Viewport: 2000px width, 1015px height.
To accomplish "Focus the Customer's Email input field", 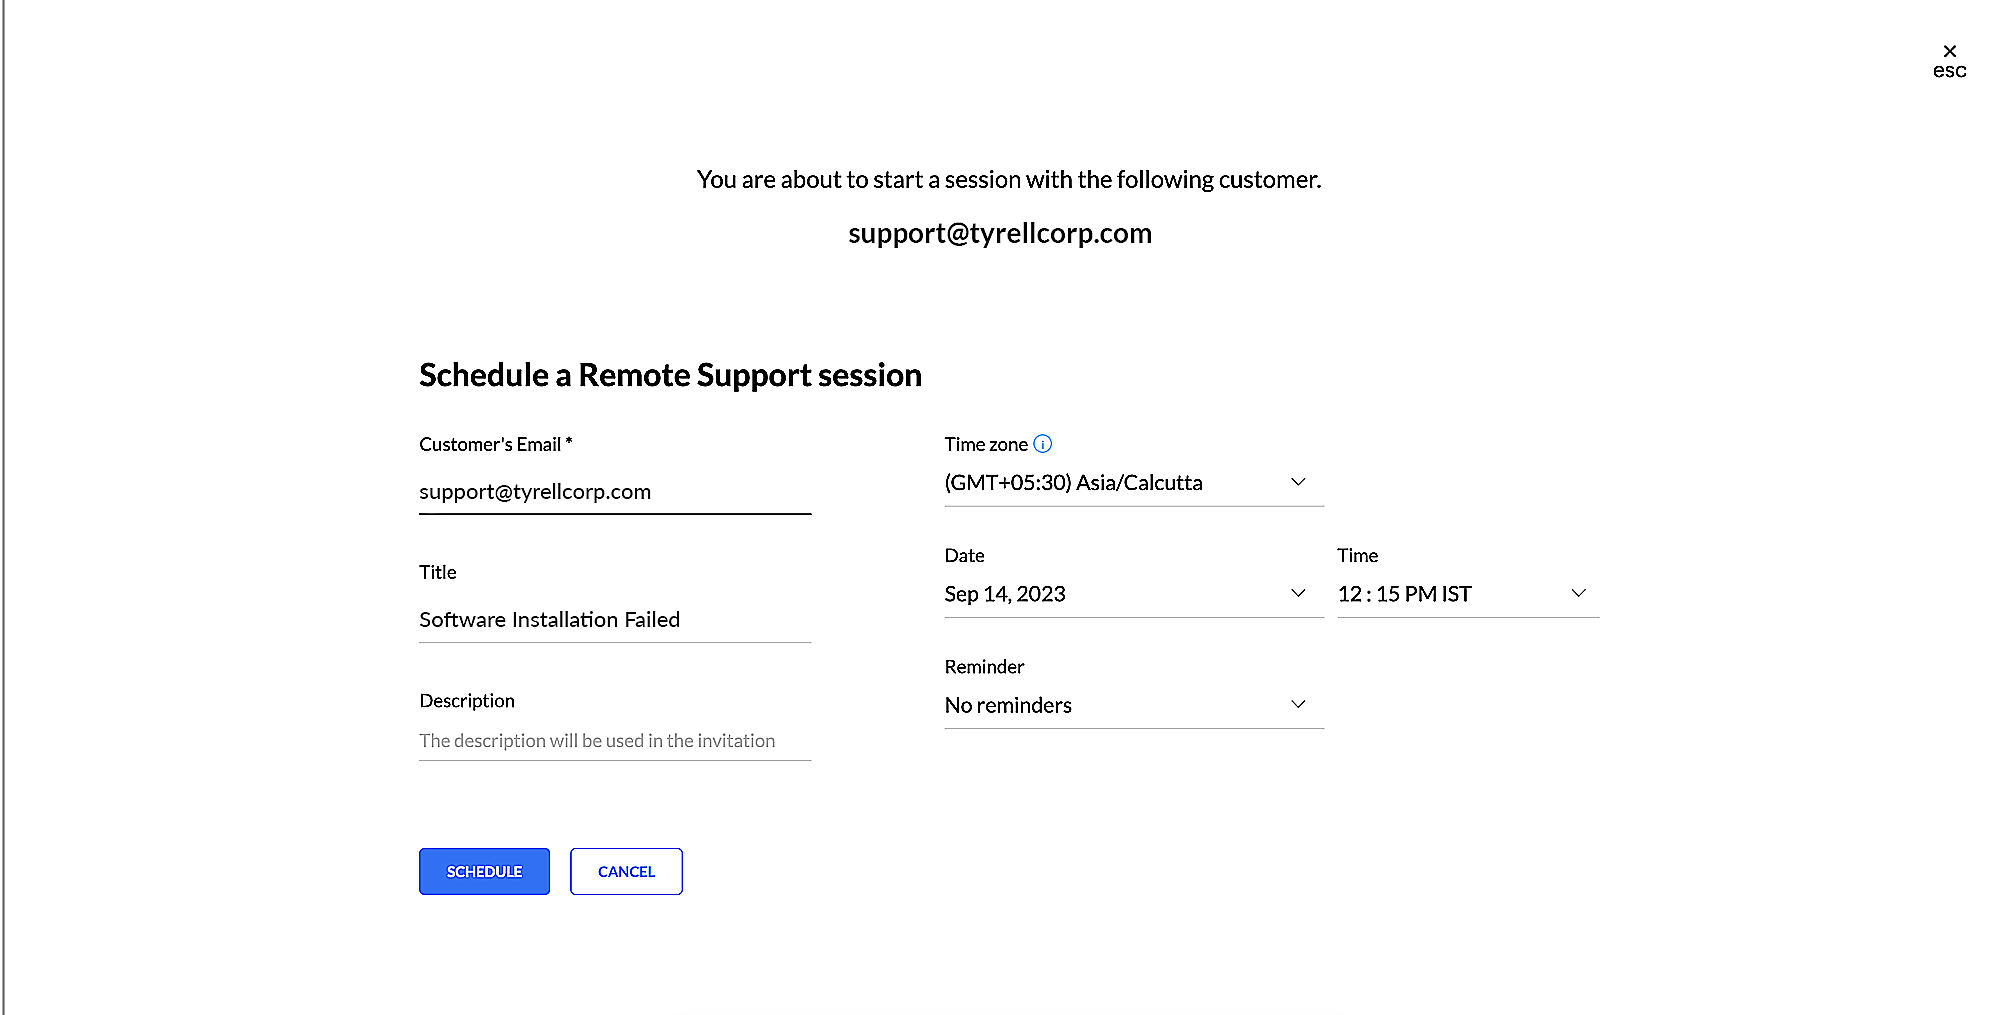I will coord(614,492).
